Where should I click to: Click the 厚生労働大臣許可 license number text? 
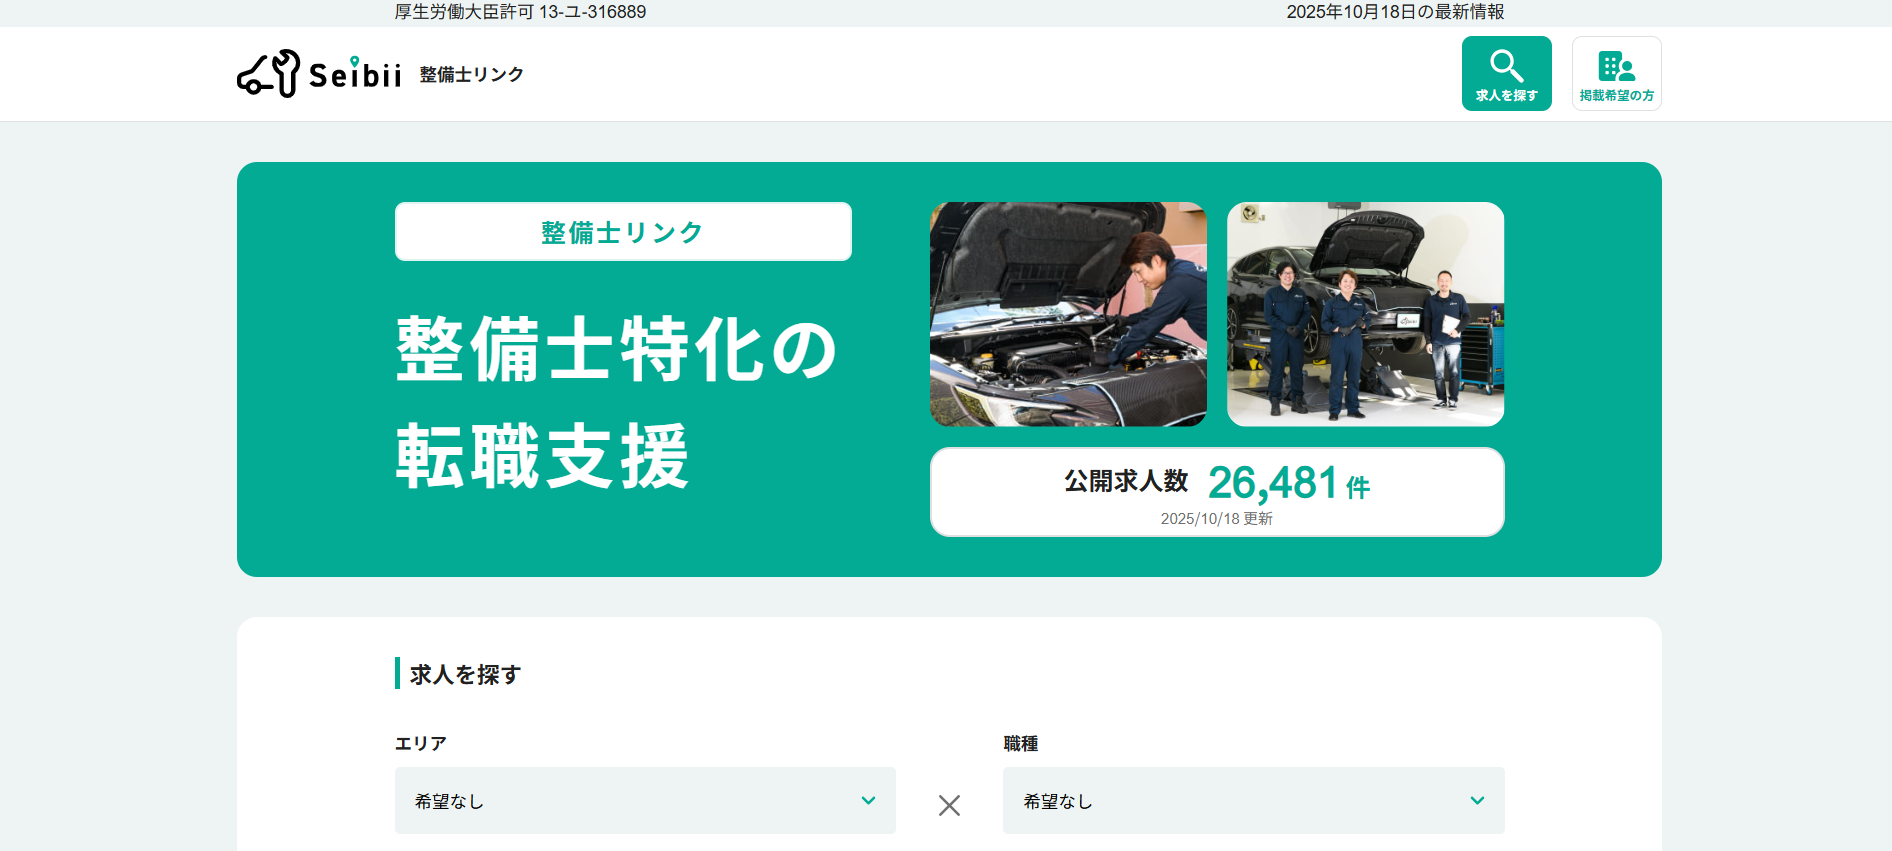520,12
